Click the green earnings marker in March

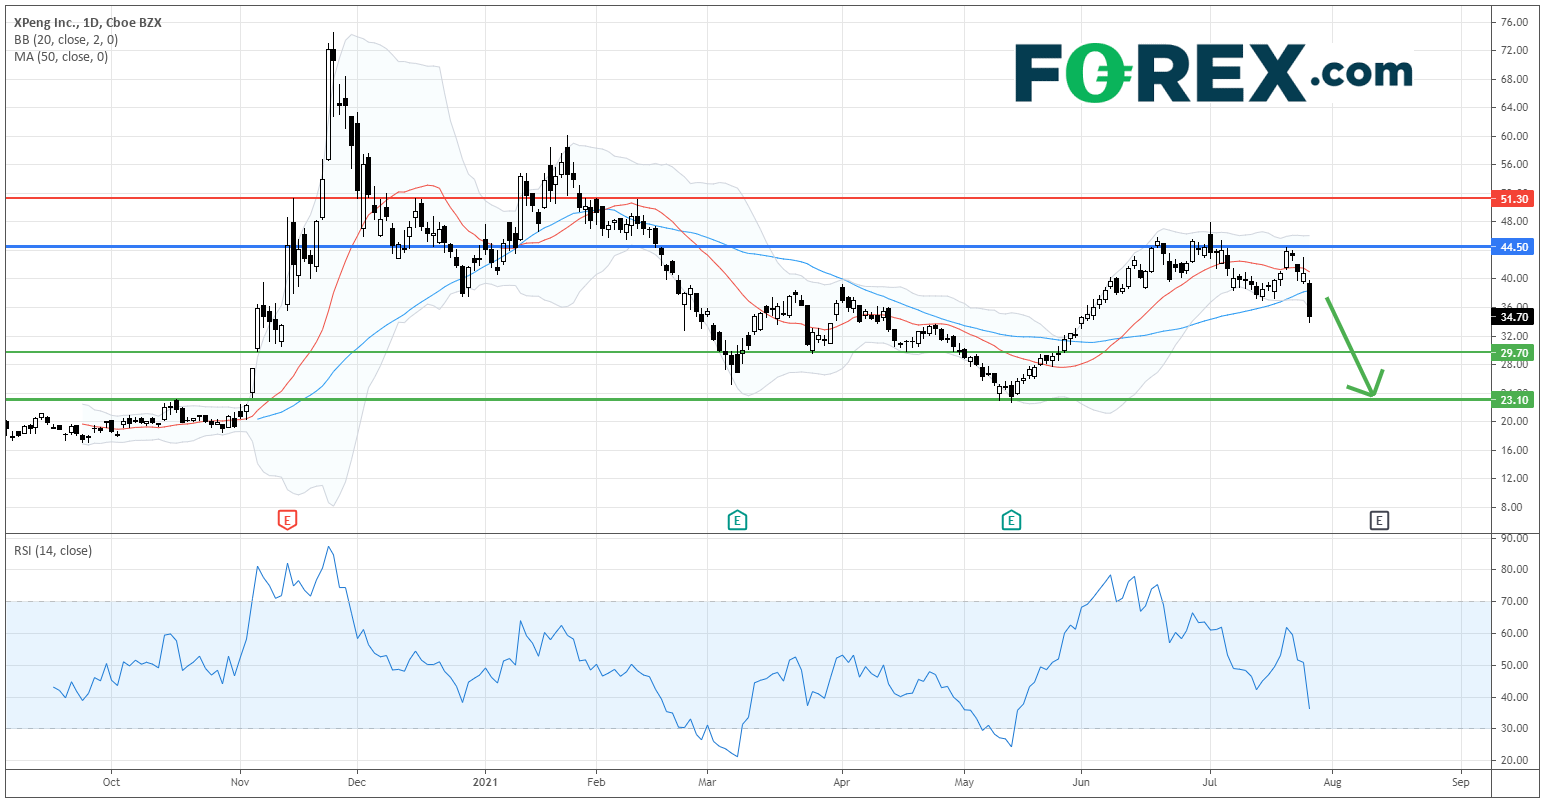click(x=737, y=520)
